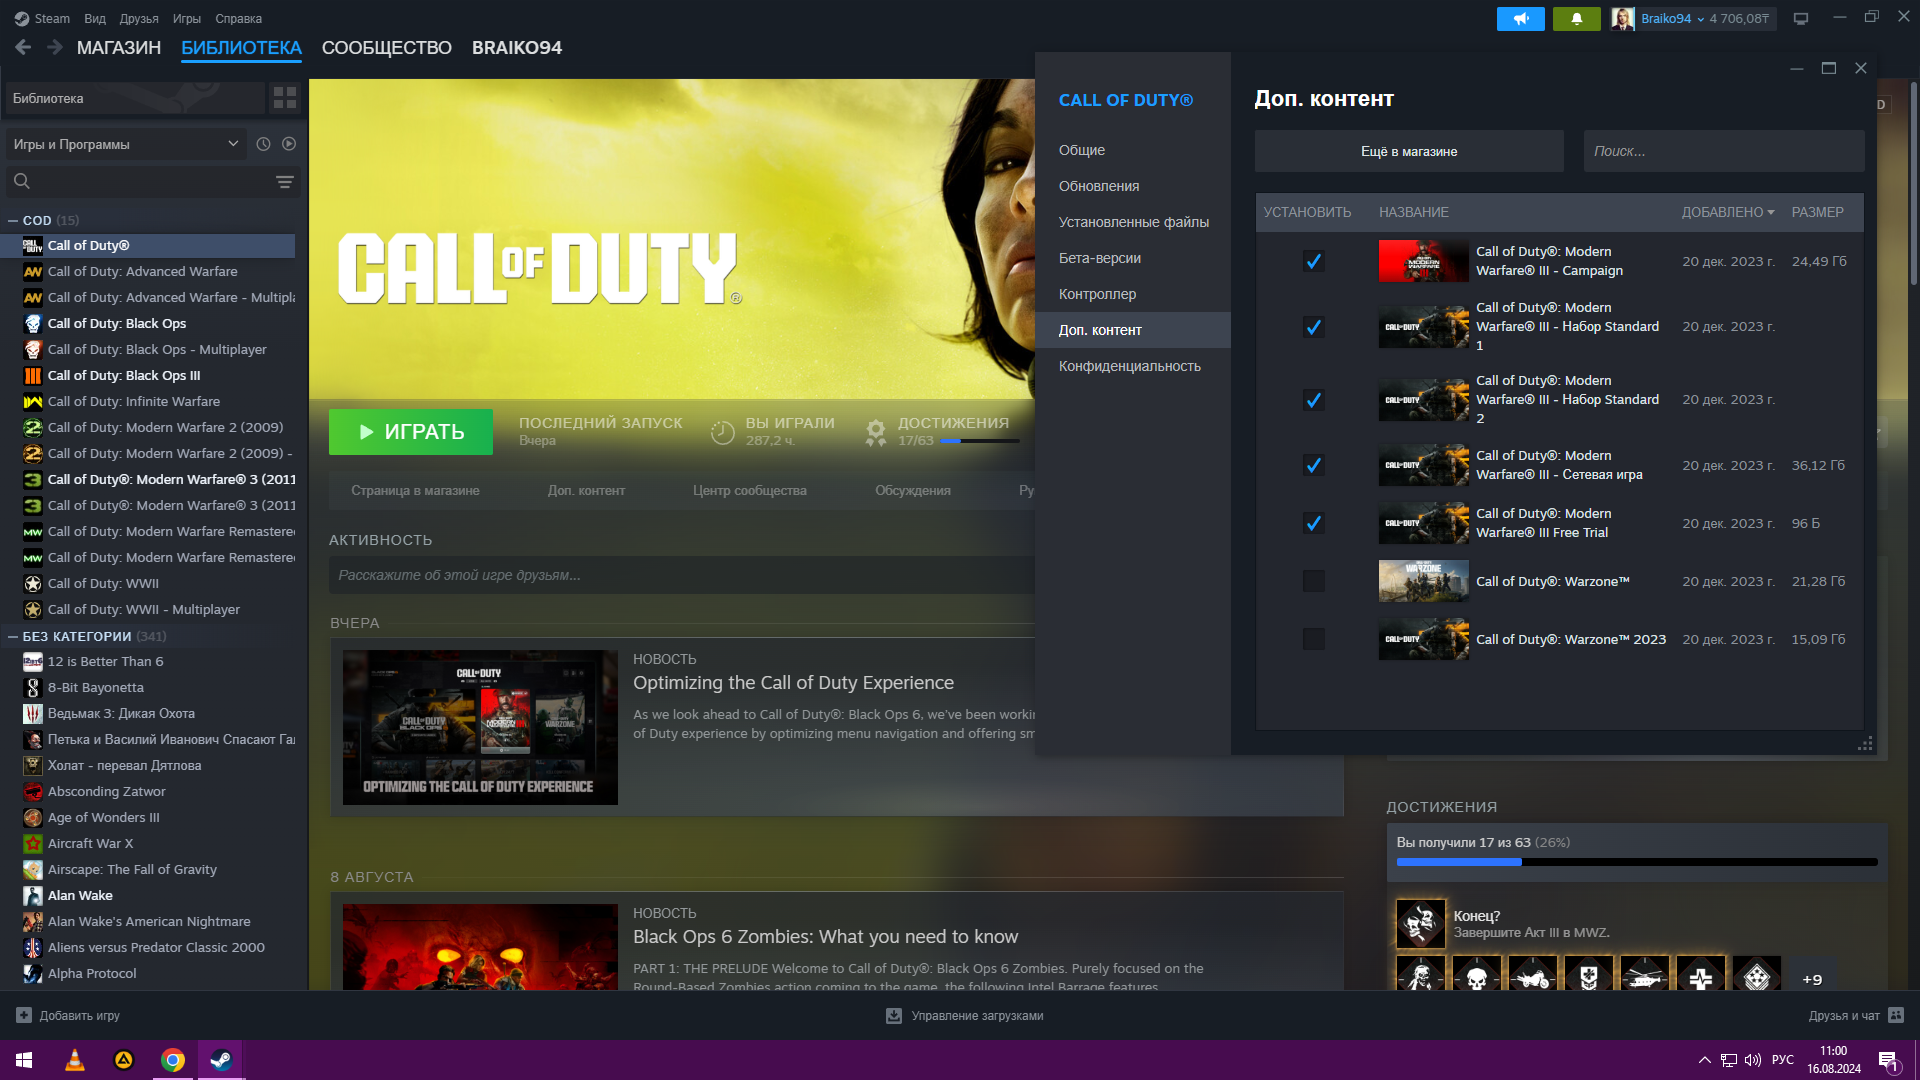Select Контроллер settings section
1920x1080 pixels.
[x=1133, y=294]
